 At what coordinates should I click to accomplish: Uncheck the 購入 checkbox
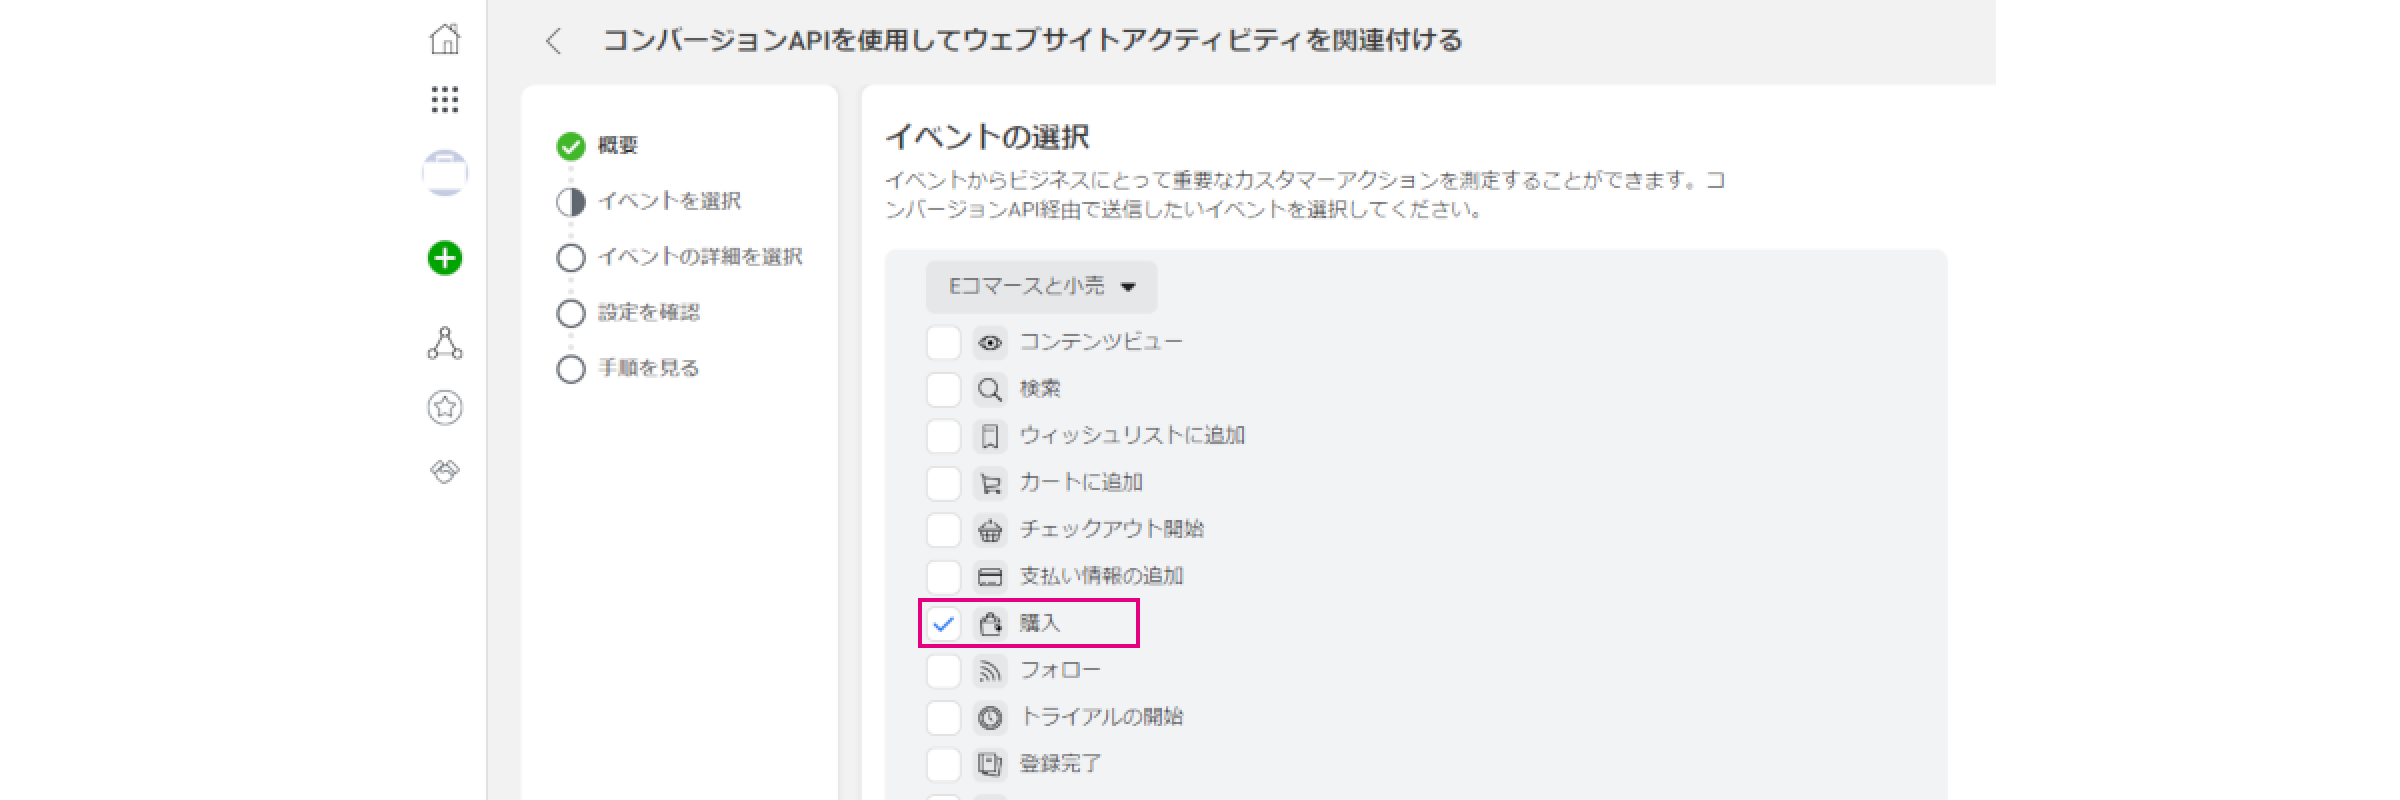[943, 624]
